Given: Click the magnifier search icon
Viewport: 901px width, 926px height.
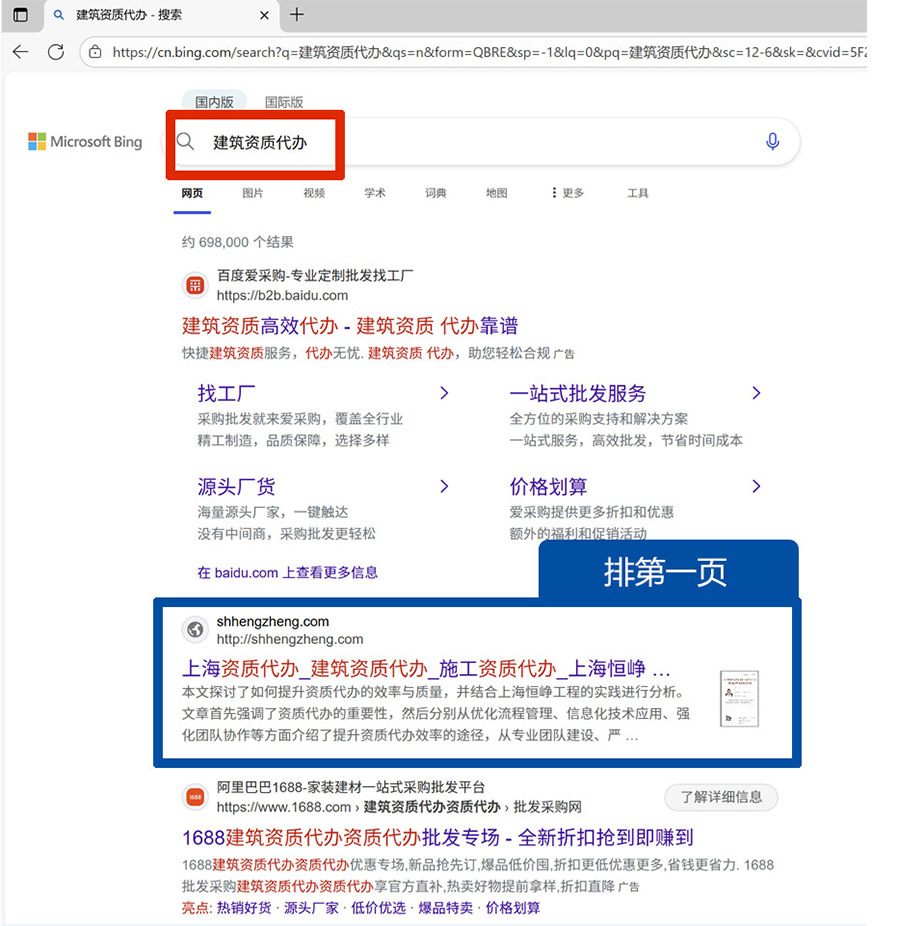Looking at the screenshot, I should 185,142.
